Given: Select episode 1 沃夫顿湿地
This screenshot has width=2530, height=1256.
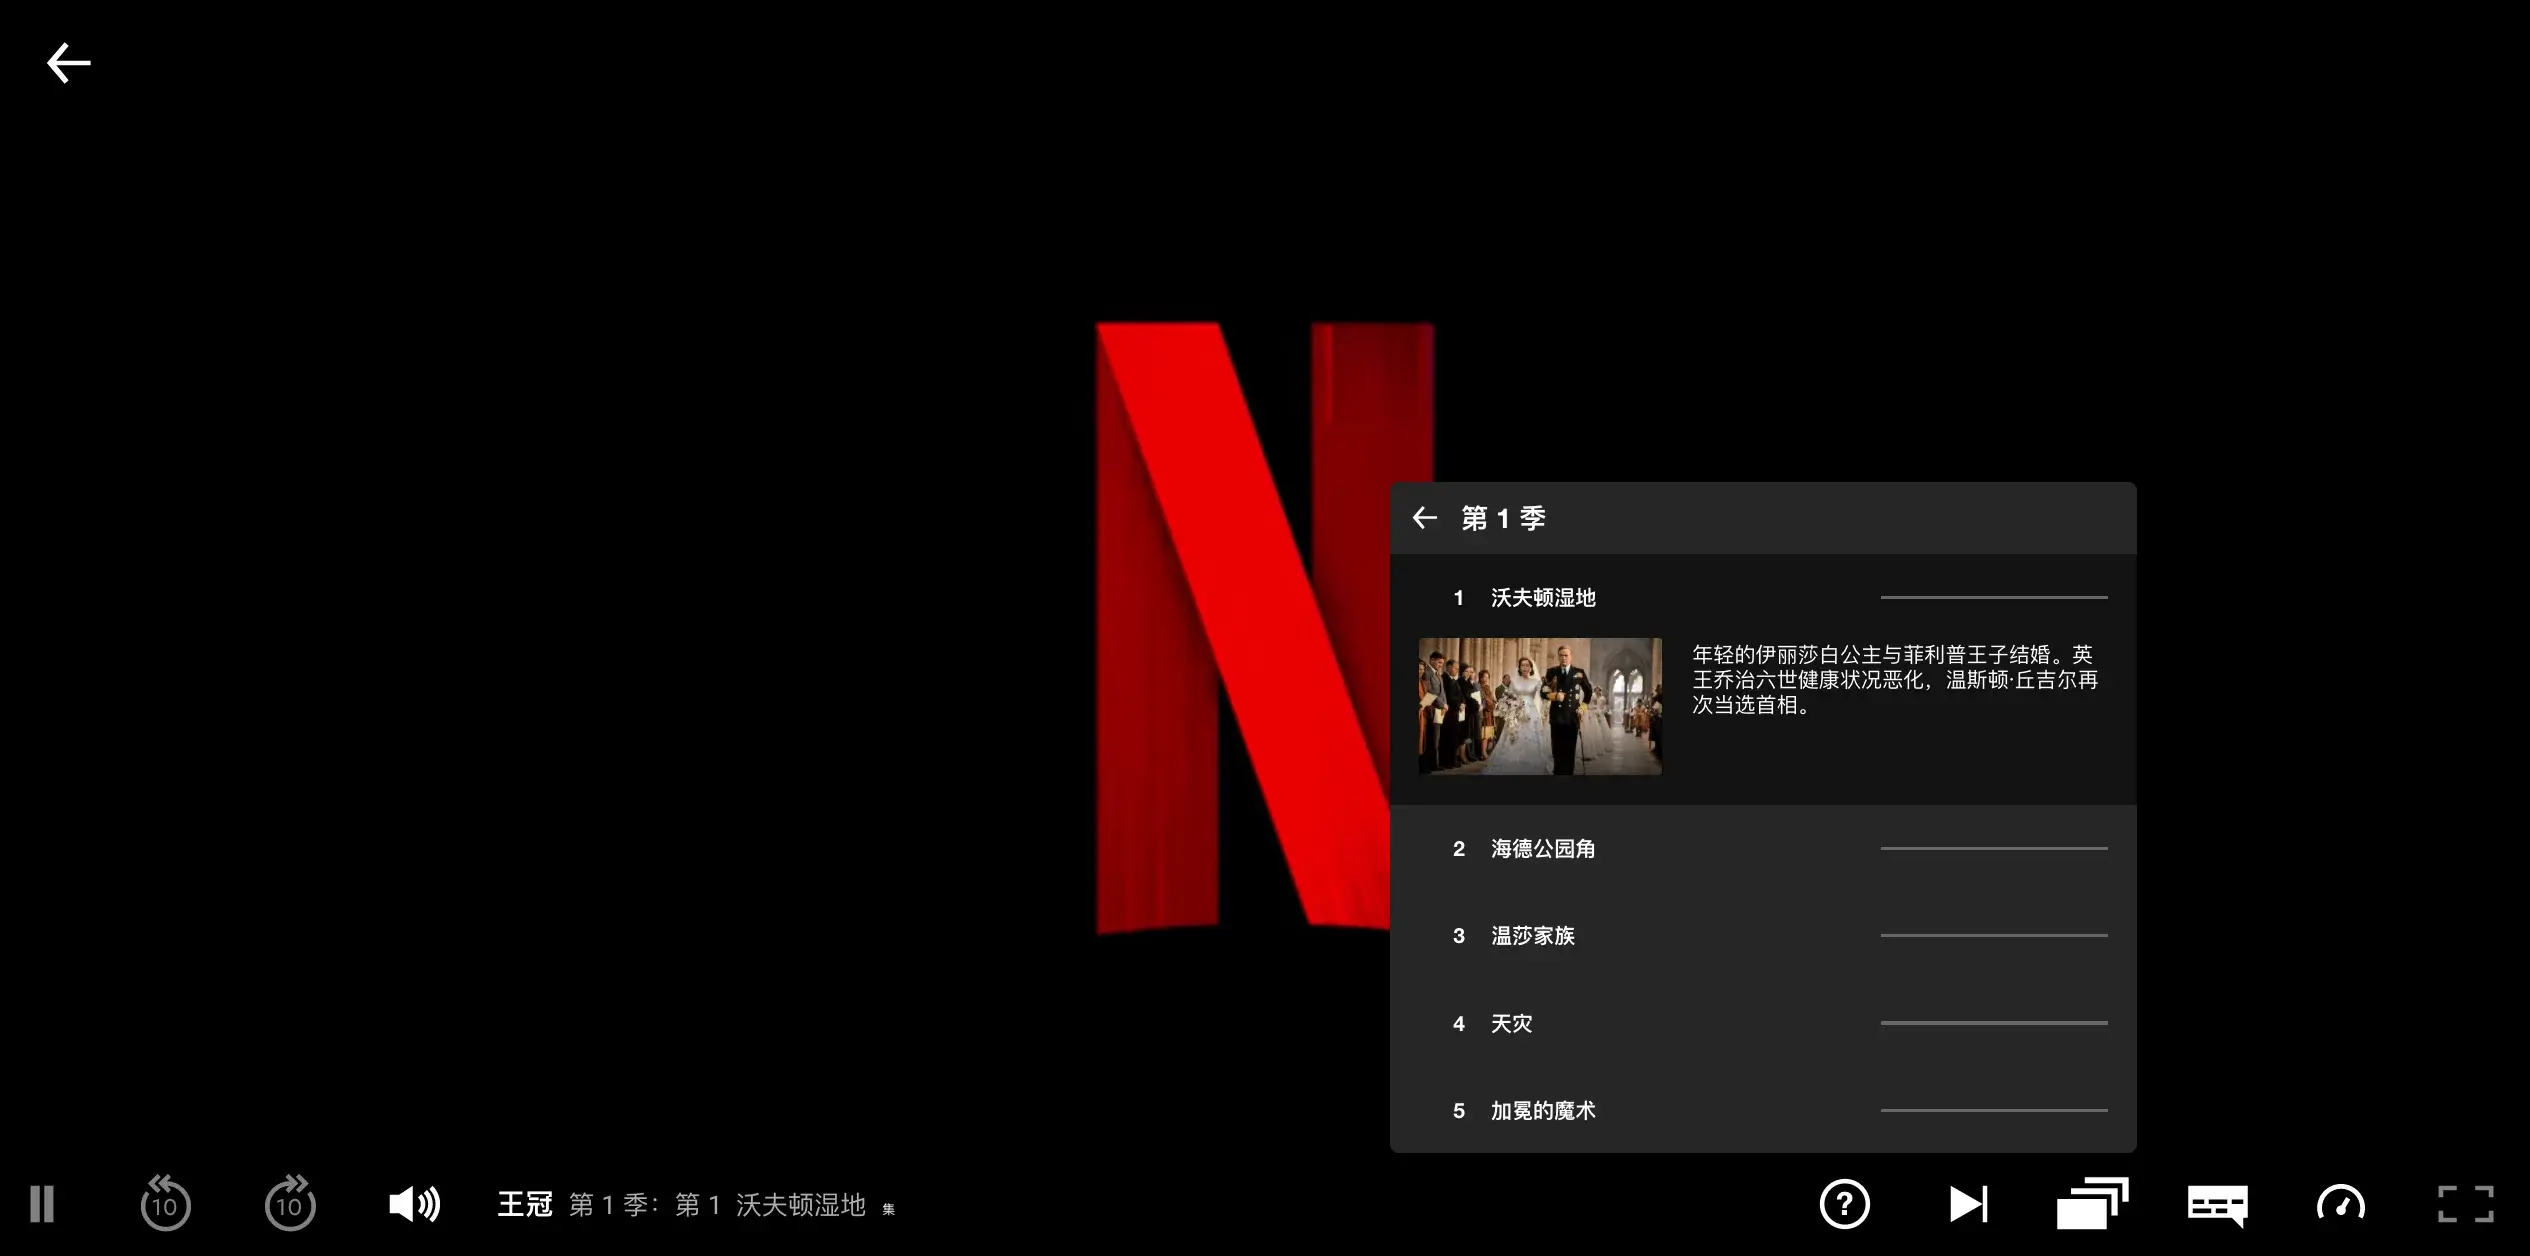Looking at the screenshot, I should click(x=1763, y=598).
